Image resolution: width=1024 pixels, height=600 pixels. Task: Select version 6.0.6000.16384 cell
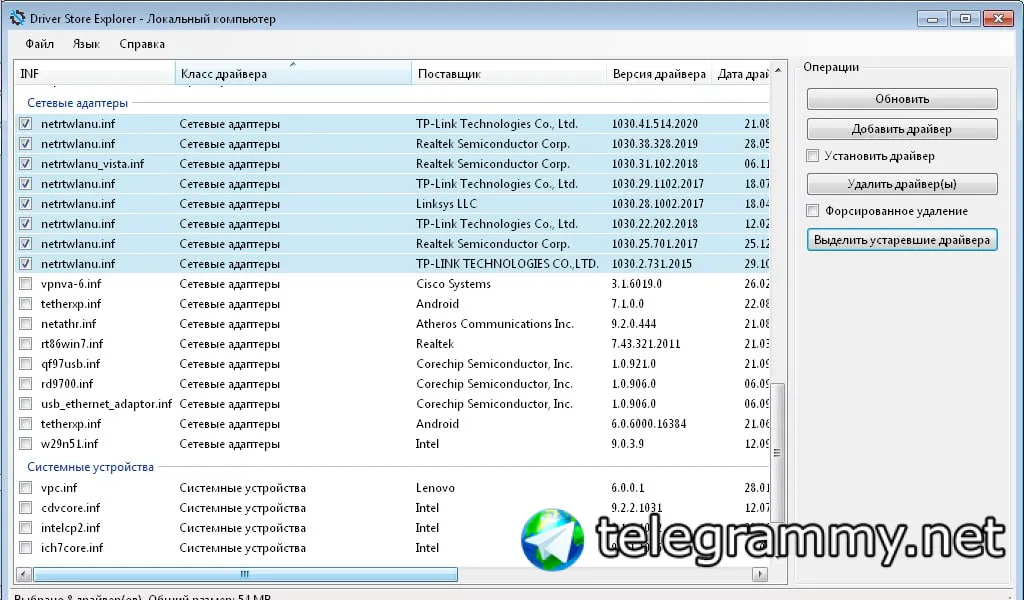coord(648,424)
